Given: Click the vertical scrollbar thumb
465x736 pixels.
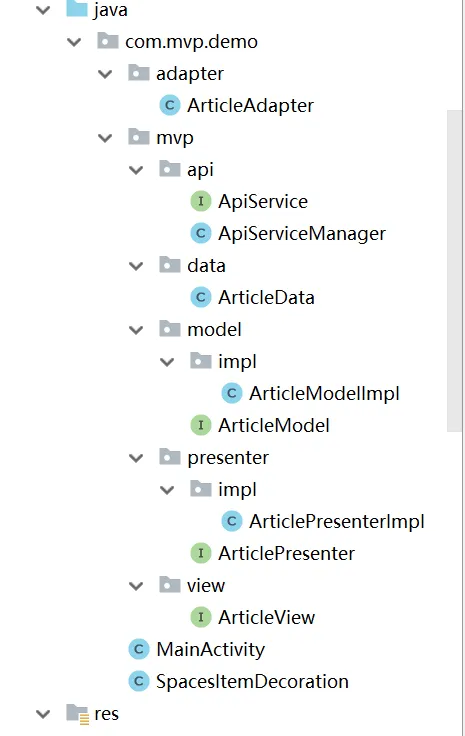Looking at the screenshot, I should coord(455,271).
